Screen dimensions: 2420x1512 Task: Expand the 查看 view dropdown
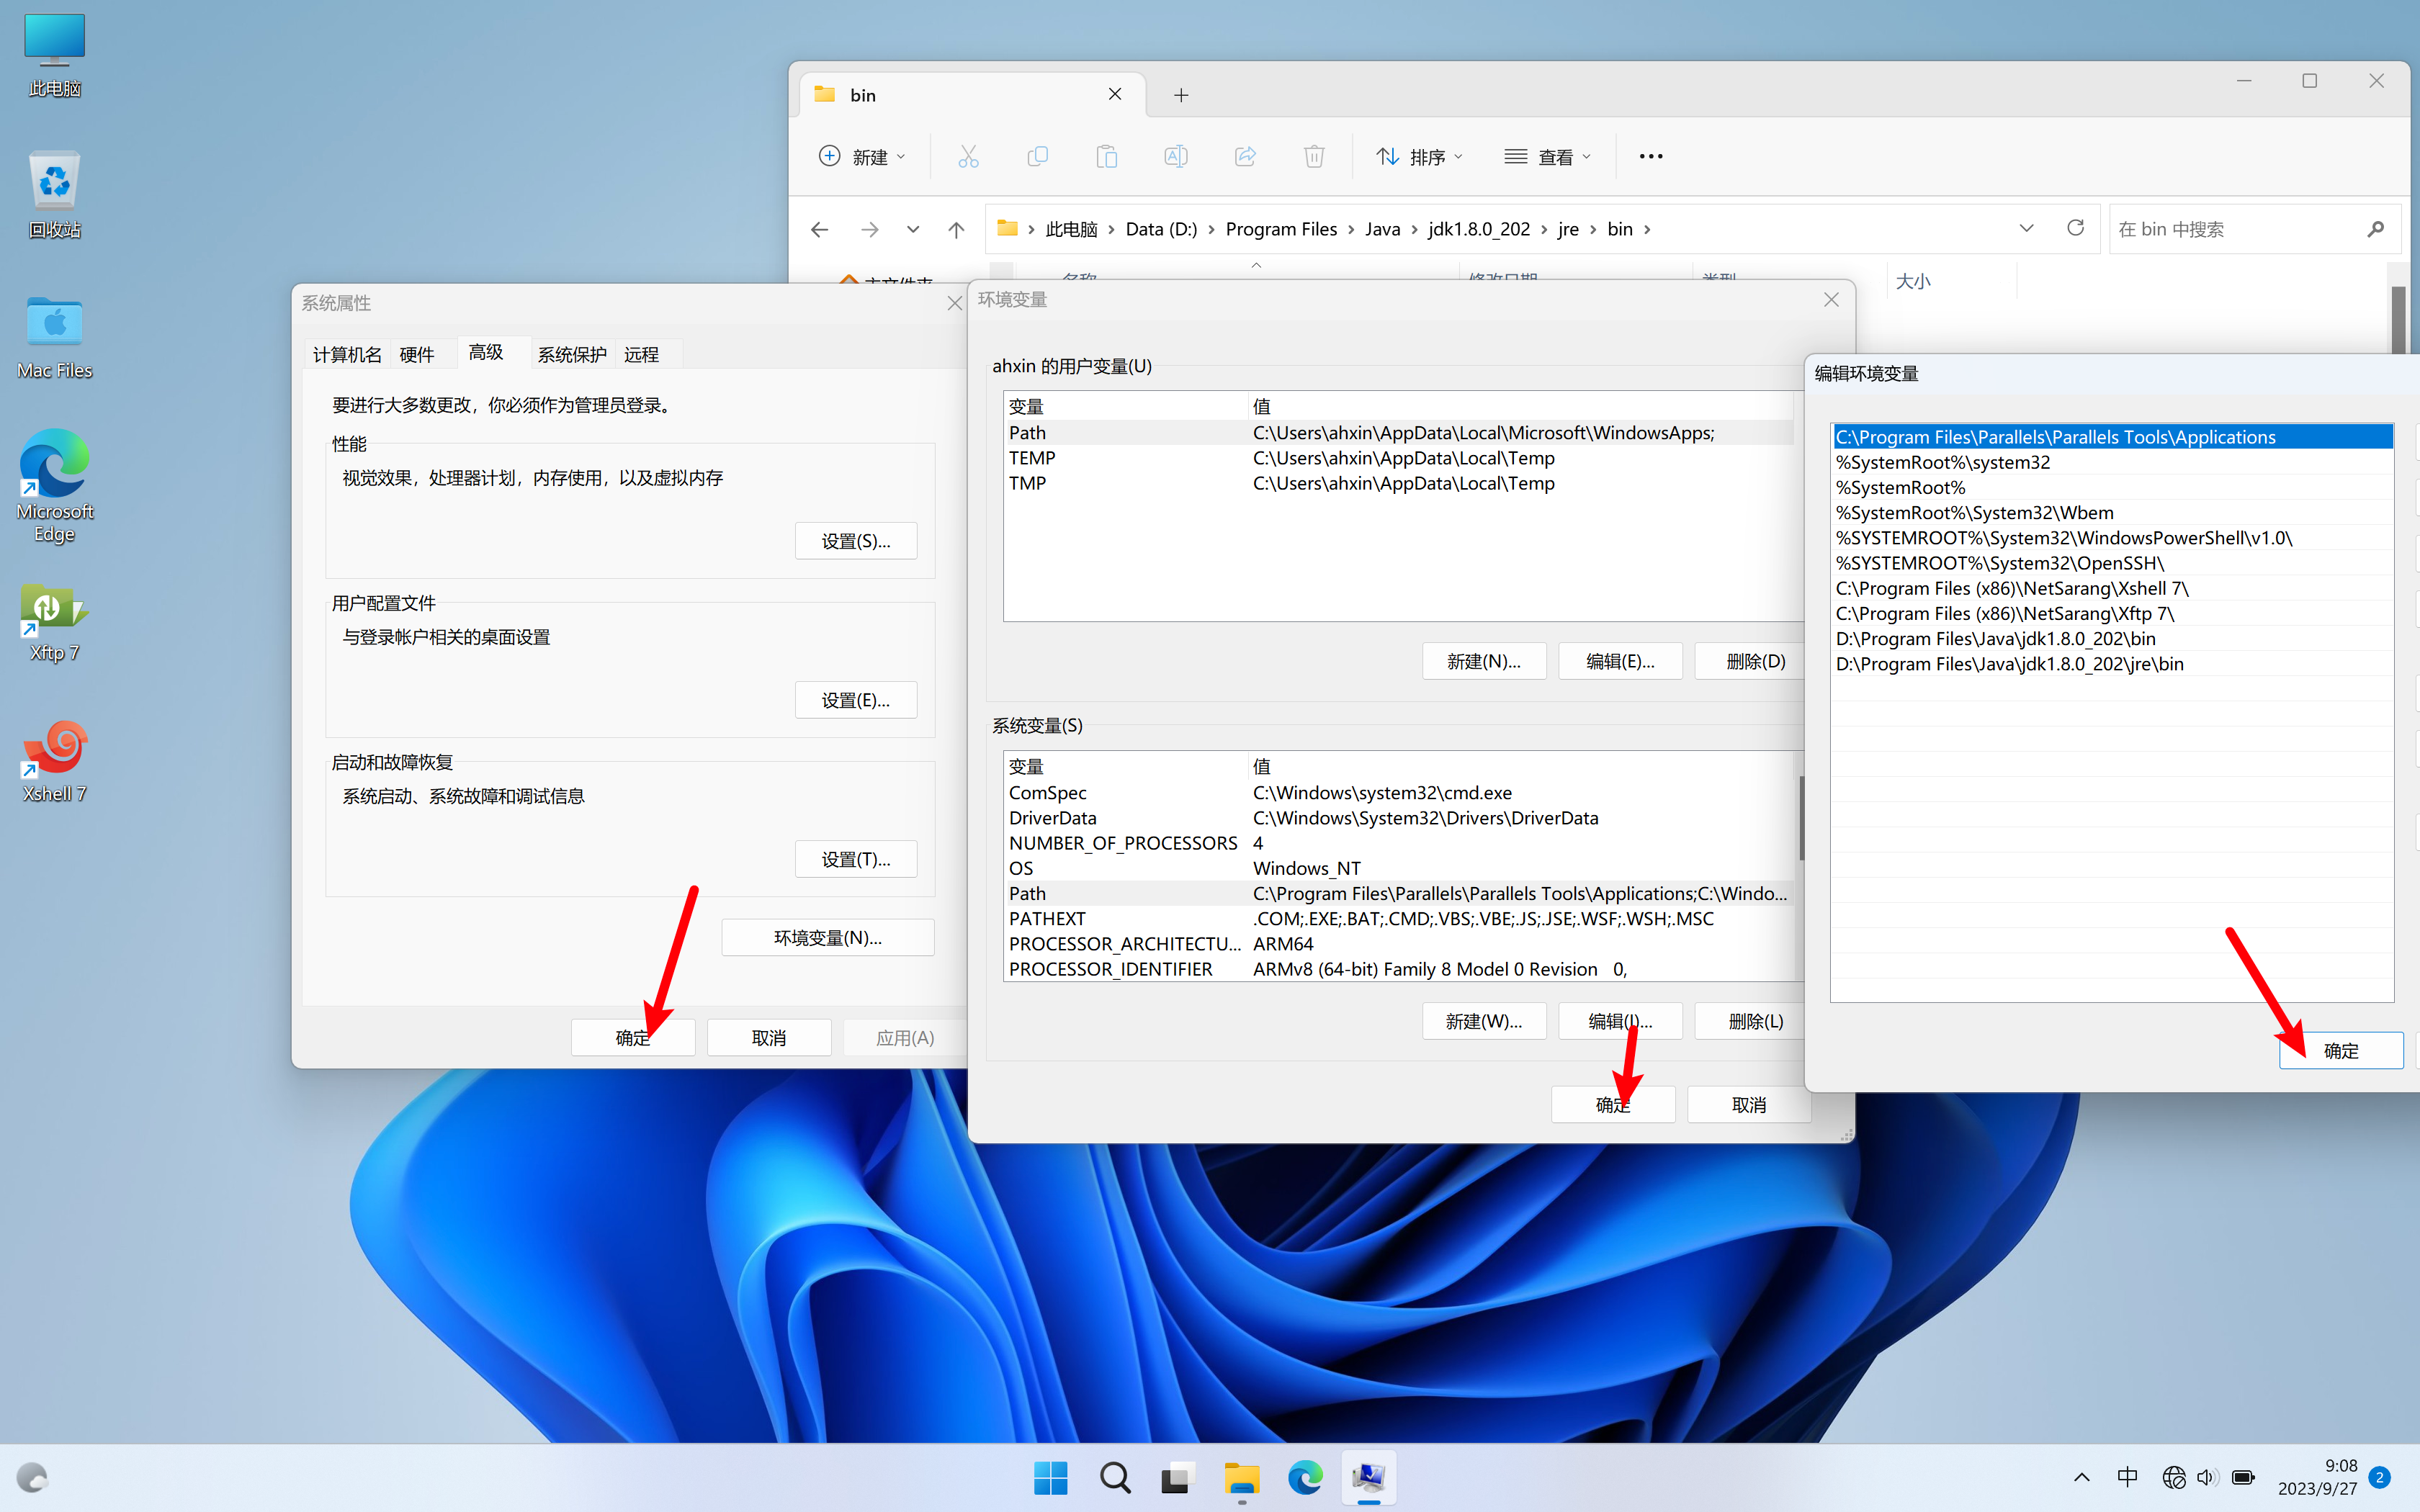coord(1547,156)
